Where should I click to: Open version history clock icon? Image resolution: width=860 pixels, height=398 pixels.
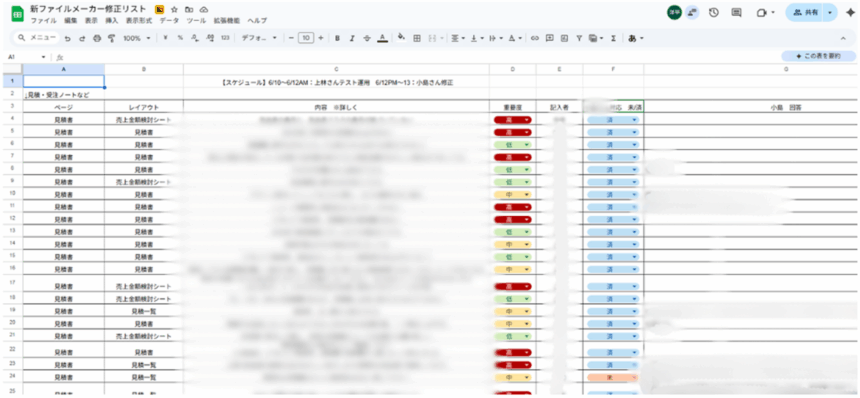[714, 13]
